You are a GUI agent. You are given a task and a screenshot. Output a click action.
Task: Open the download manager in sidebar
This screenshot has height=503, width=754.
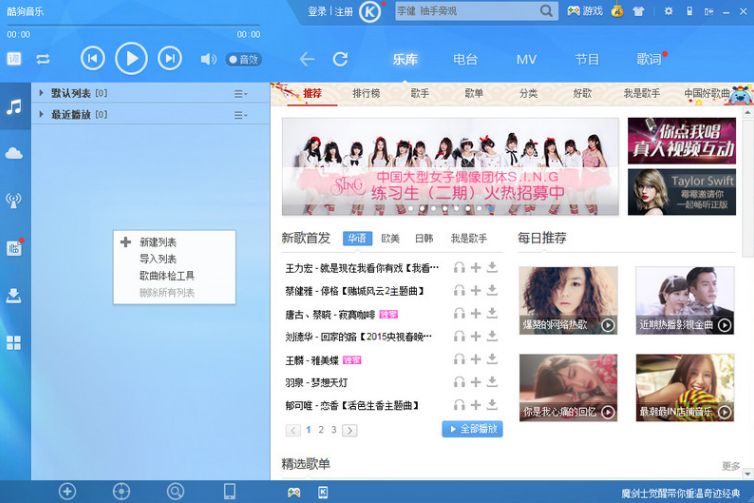click(x=14, y=295)
